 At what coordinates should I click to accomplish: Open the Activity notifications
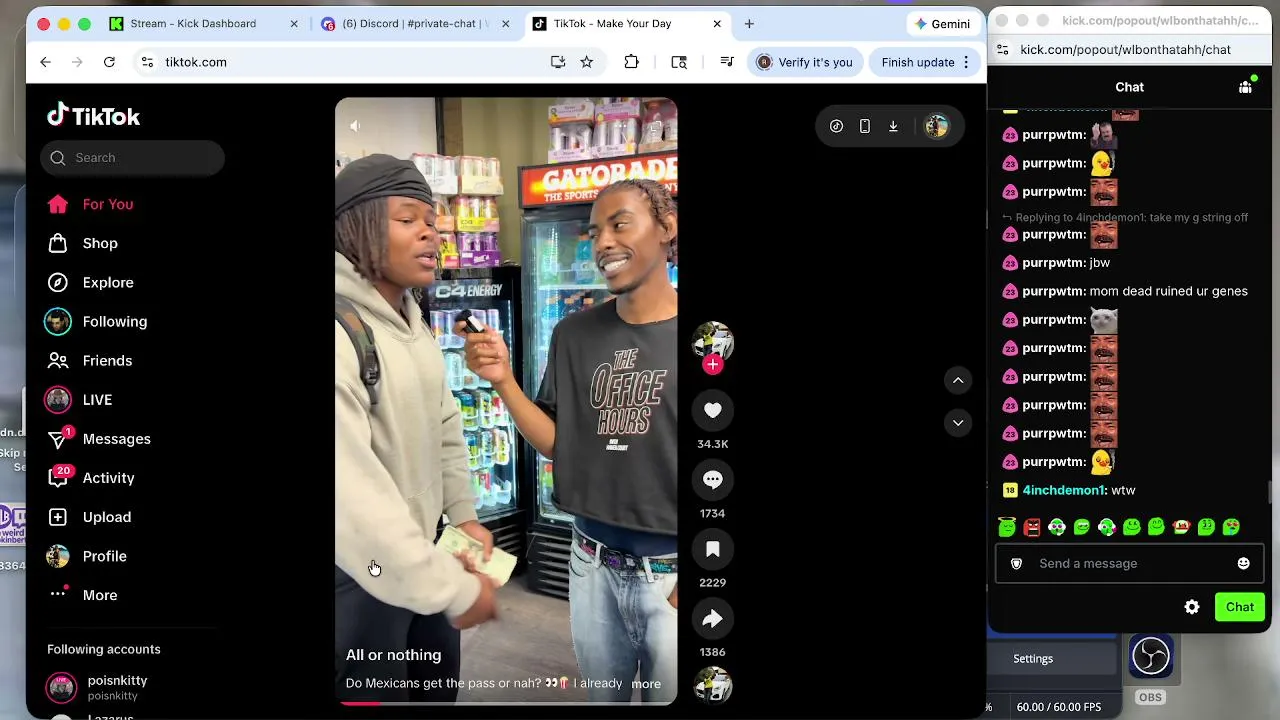coord(91,478)
